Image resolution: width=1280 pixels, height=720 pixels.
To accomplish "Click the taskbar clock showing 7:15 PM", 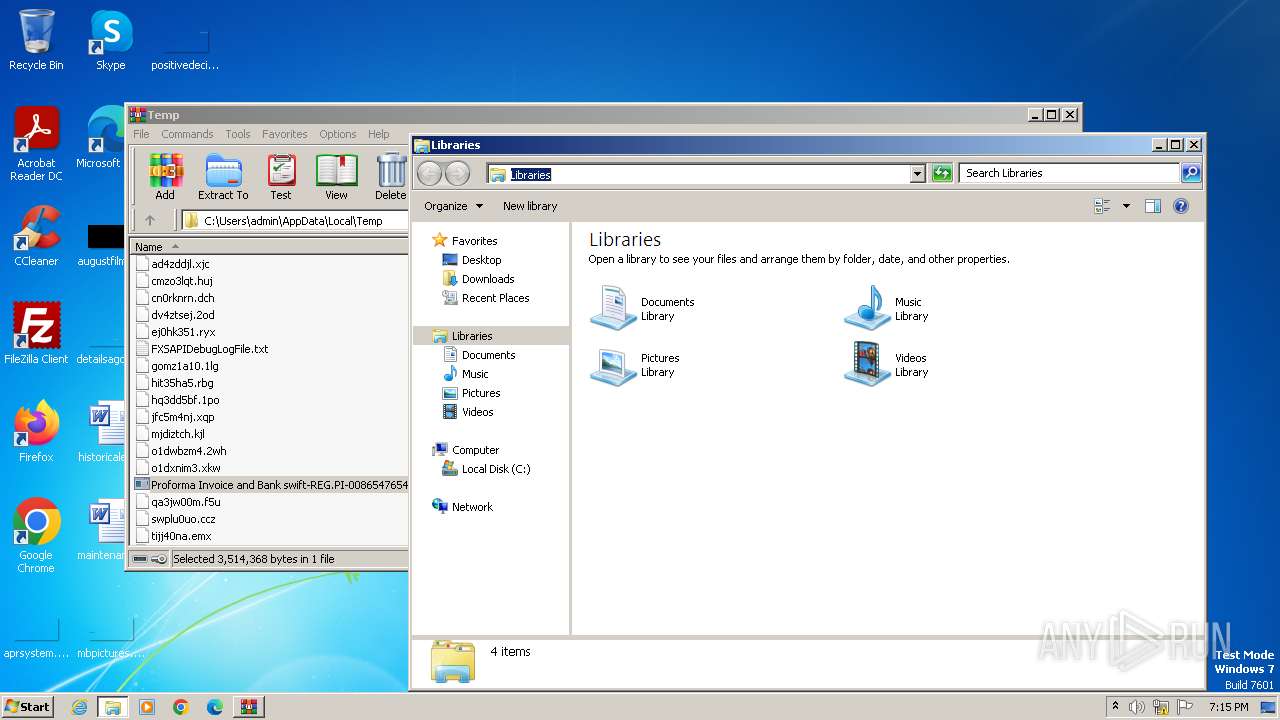I will coord(1228,707).
